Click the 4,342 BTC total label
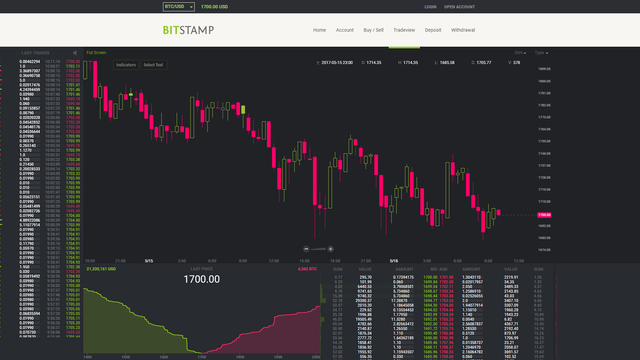The width and height of the screenshot is (640, 360). click(307, 269)
